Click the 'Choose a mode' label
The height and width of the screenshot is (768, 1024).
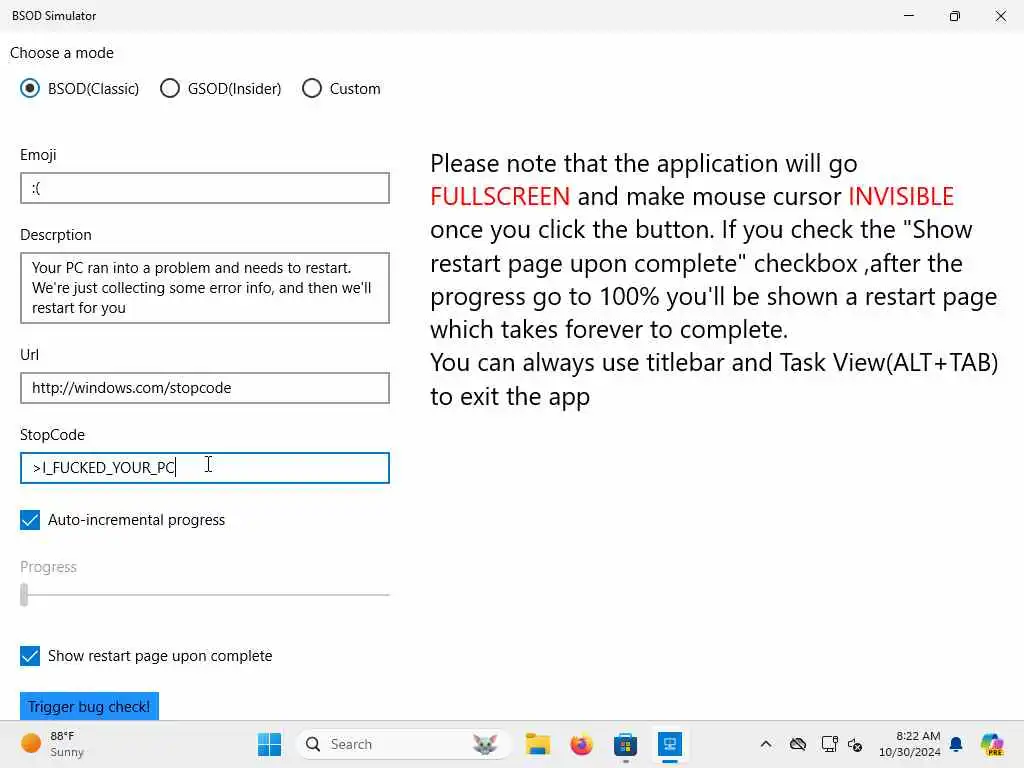point(62,53)
